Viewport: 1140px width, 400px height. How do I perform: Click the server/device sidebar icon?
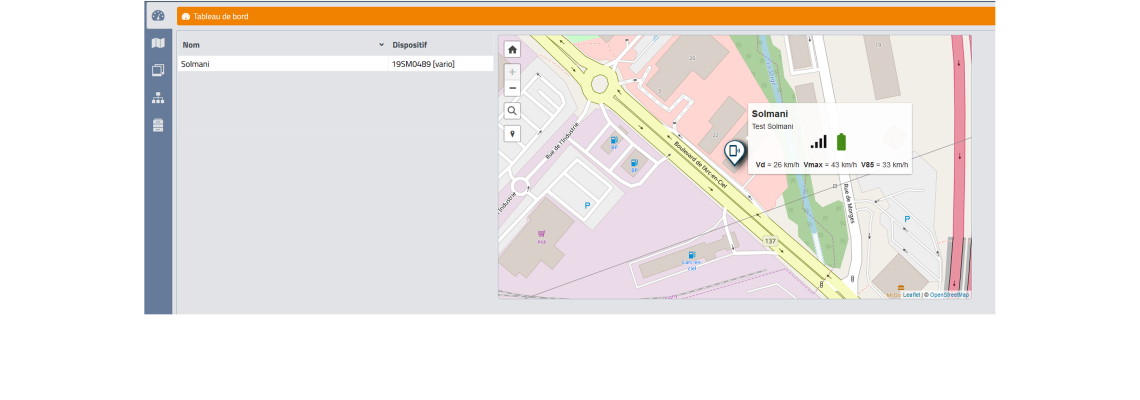click(x=158, y=125)
